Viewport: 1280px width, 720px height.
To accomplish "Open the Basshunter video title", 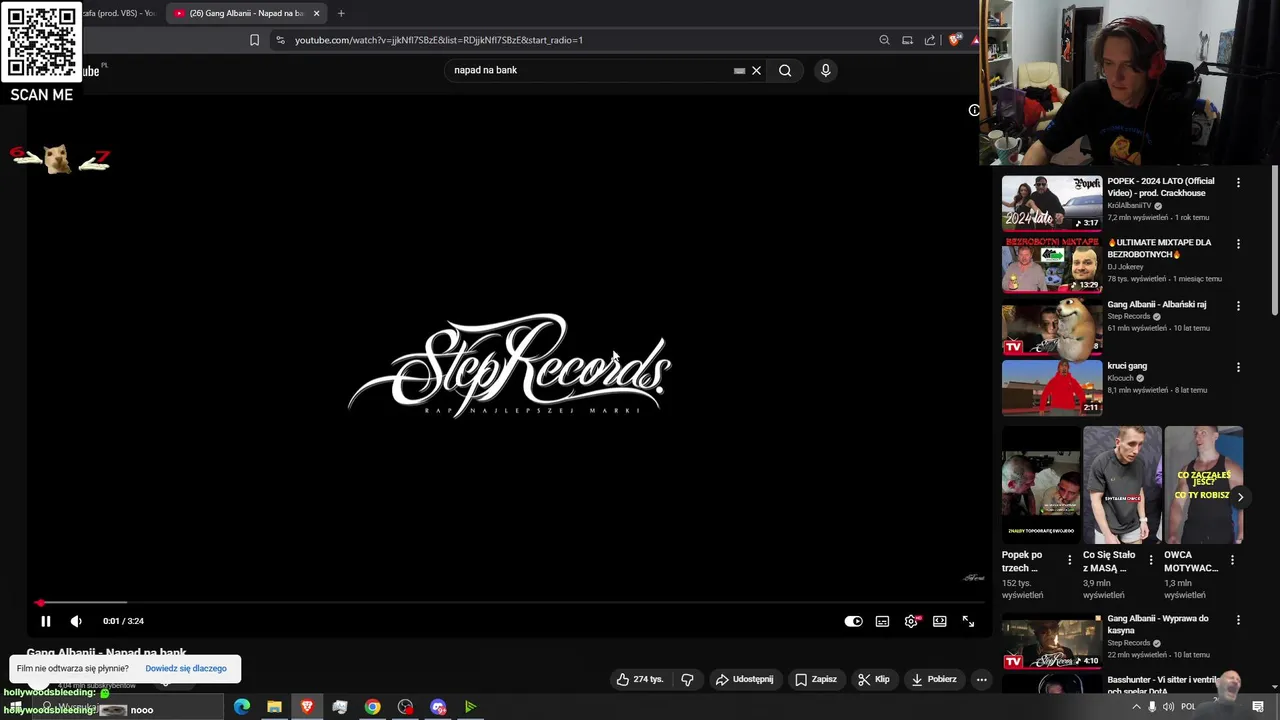I will pyautogui.click(x=1163, y=685).
